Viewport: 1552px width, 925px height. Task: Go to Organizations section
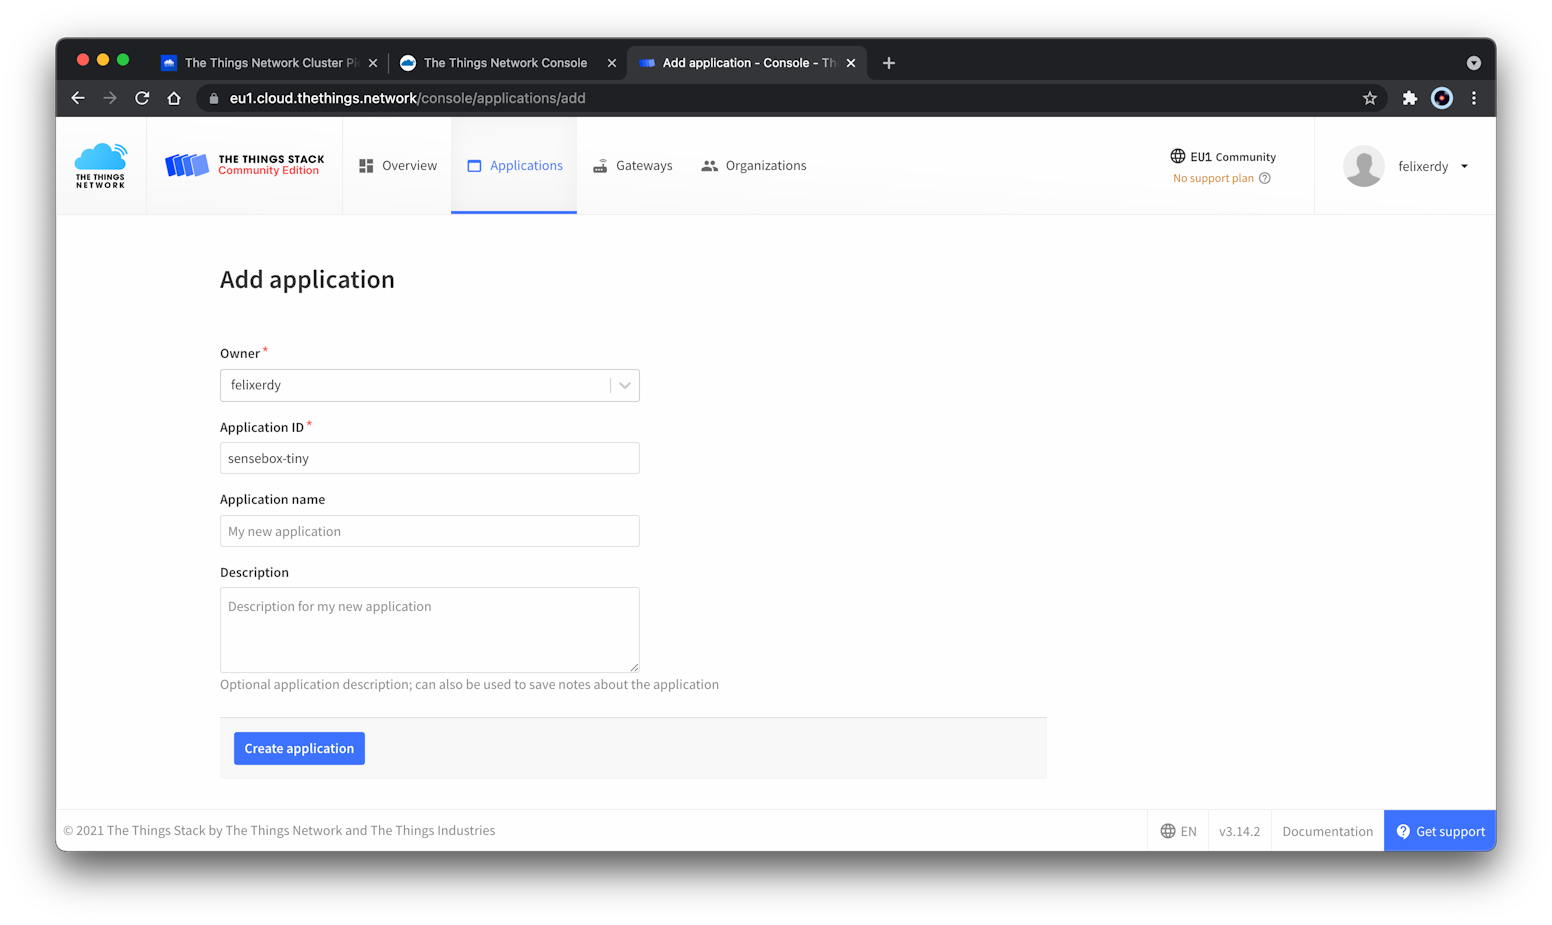coord(754,166)
